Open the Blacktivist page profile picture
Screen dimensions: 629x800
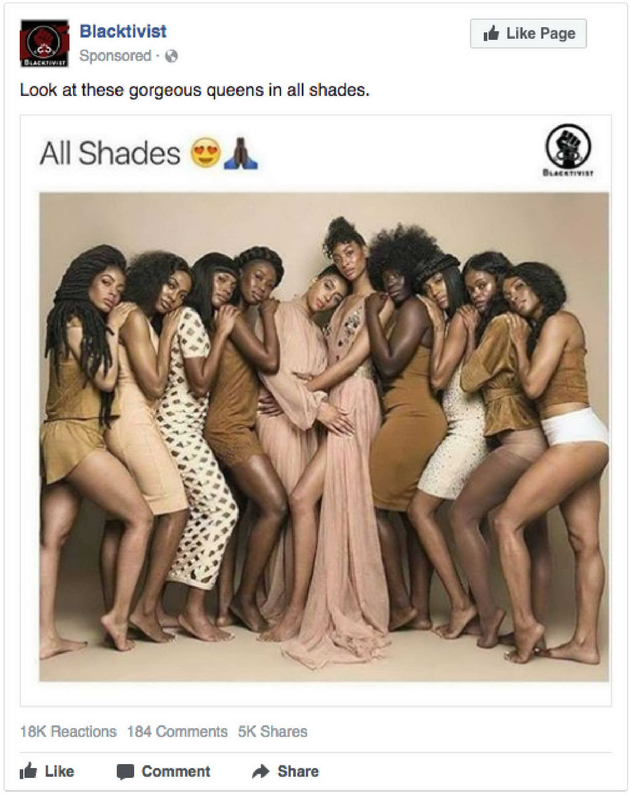pos(44,43)
